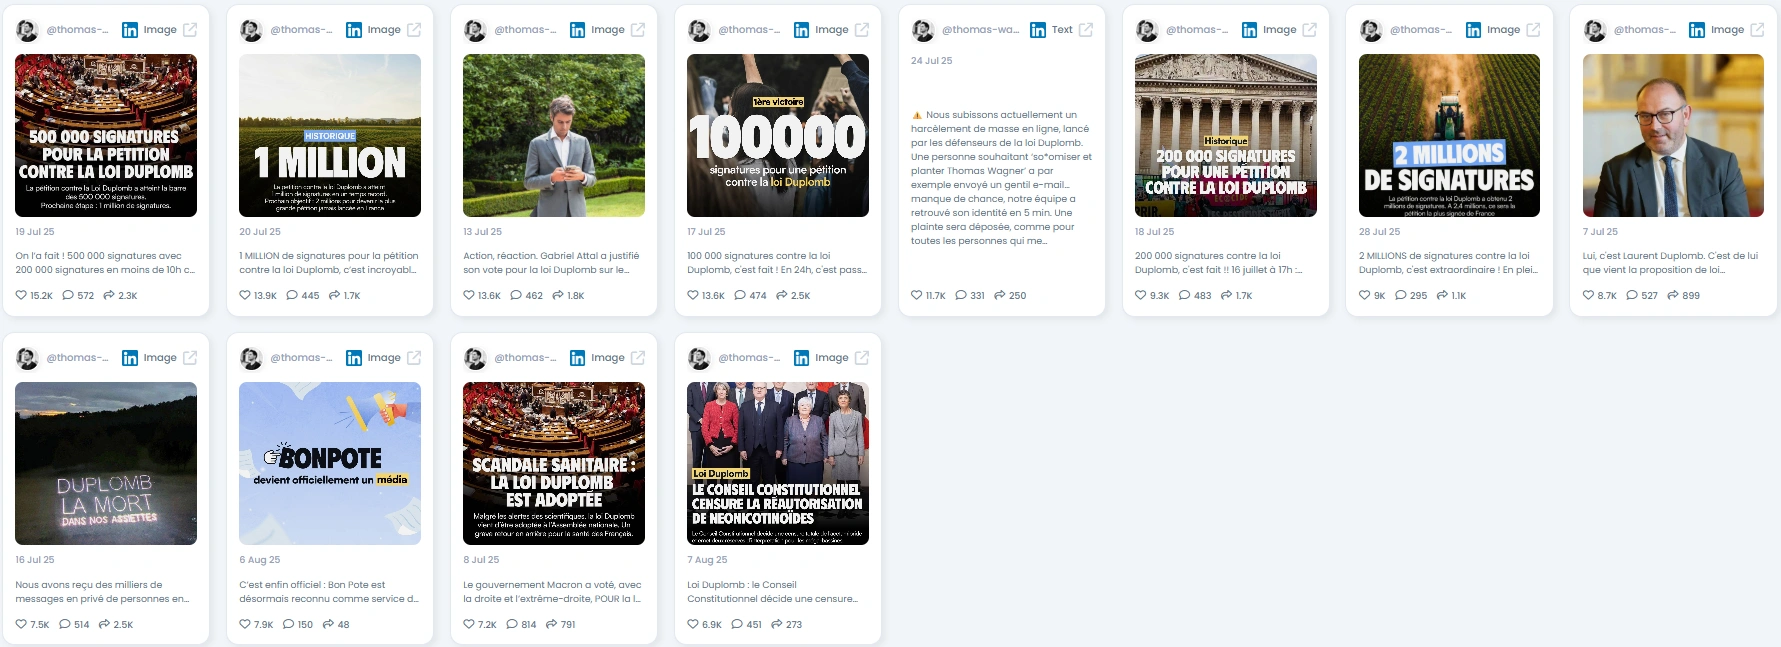Open external link icon on Gabriel Attal post

[x=638, y=30]
